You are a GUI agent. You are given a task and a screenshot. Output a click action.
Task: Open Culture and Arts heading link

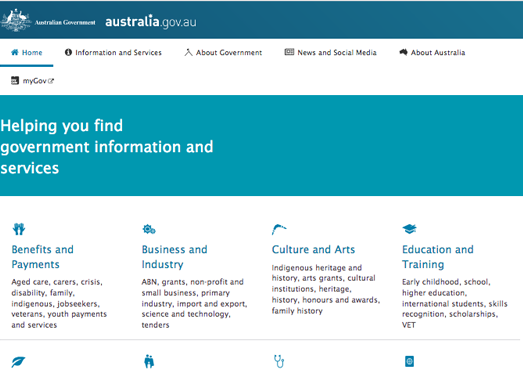[313, 249]
